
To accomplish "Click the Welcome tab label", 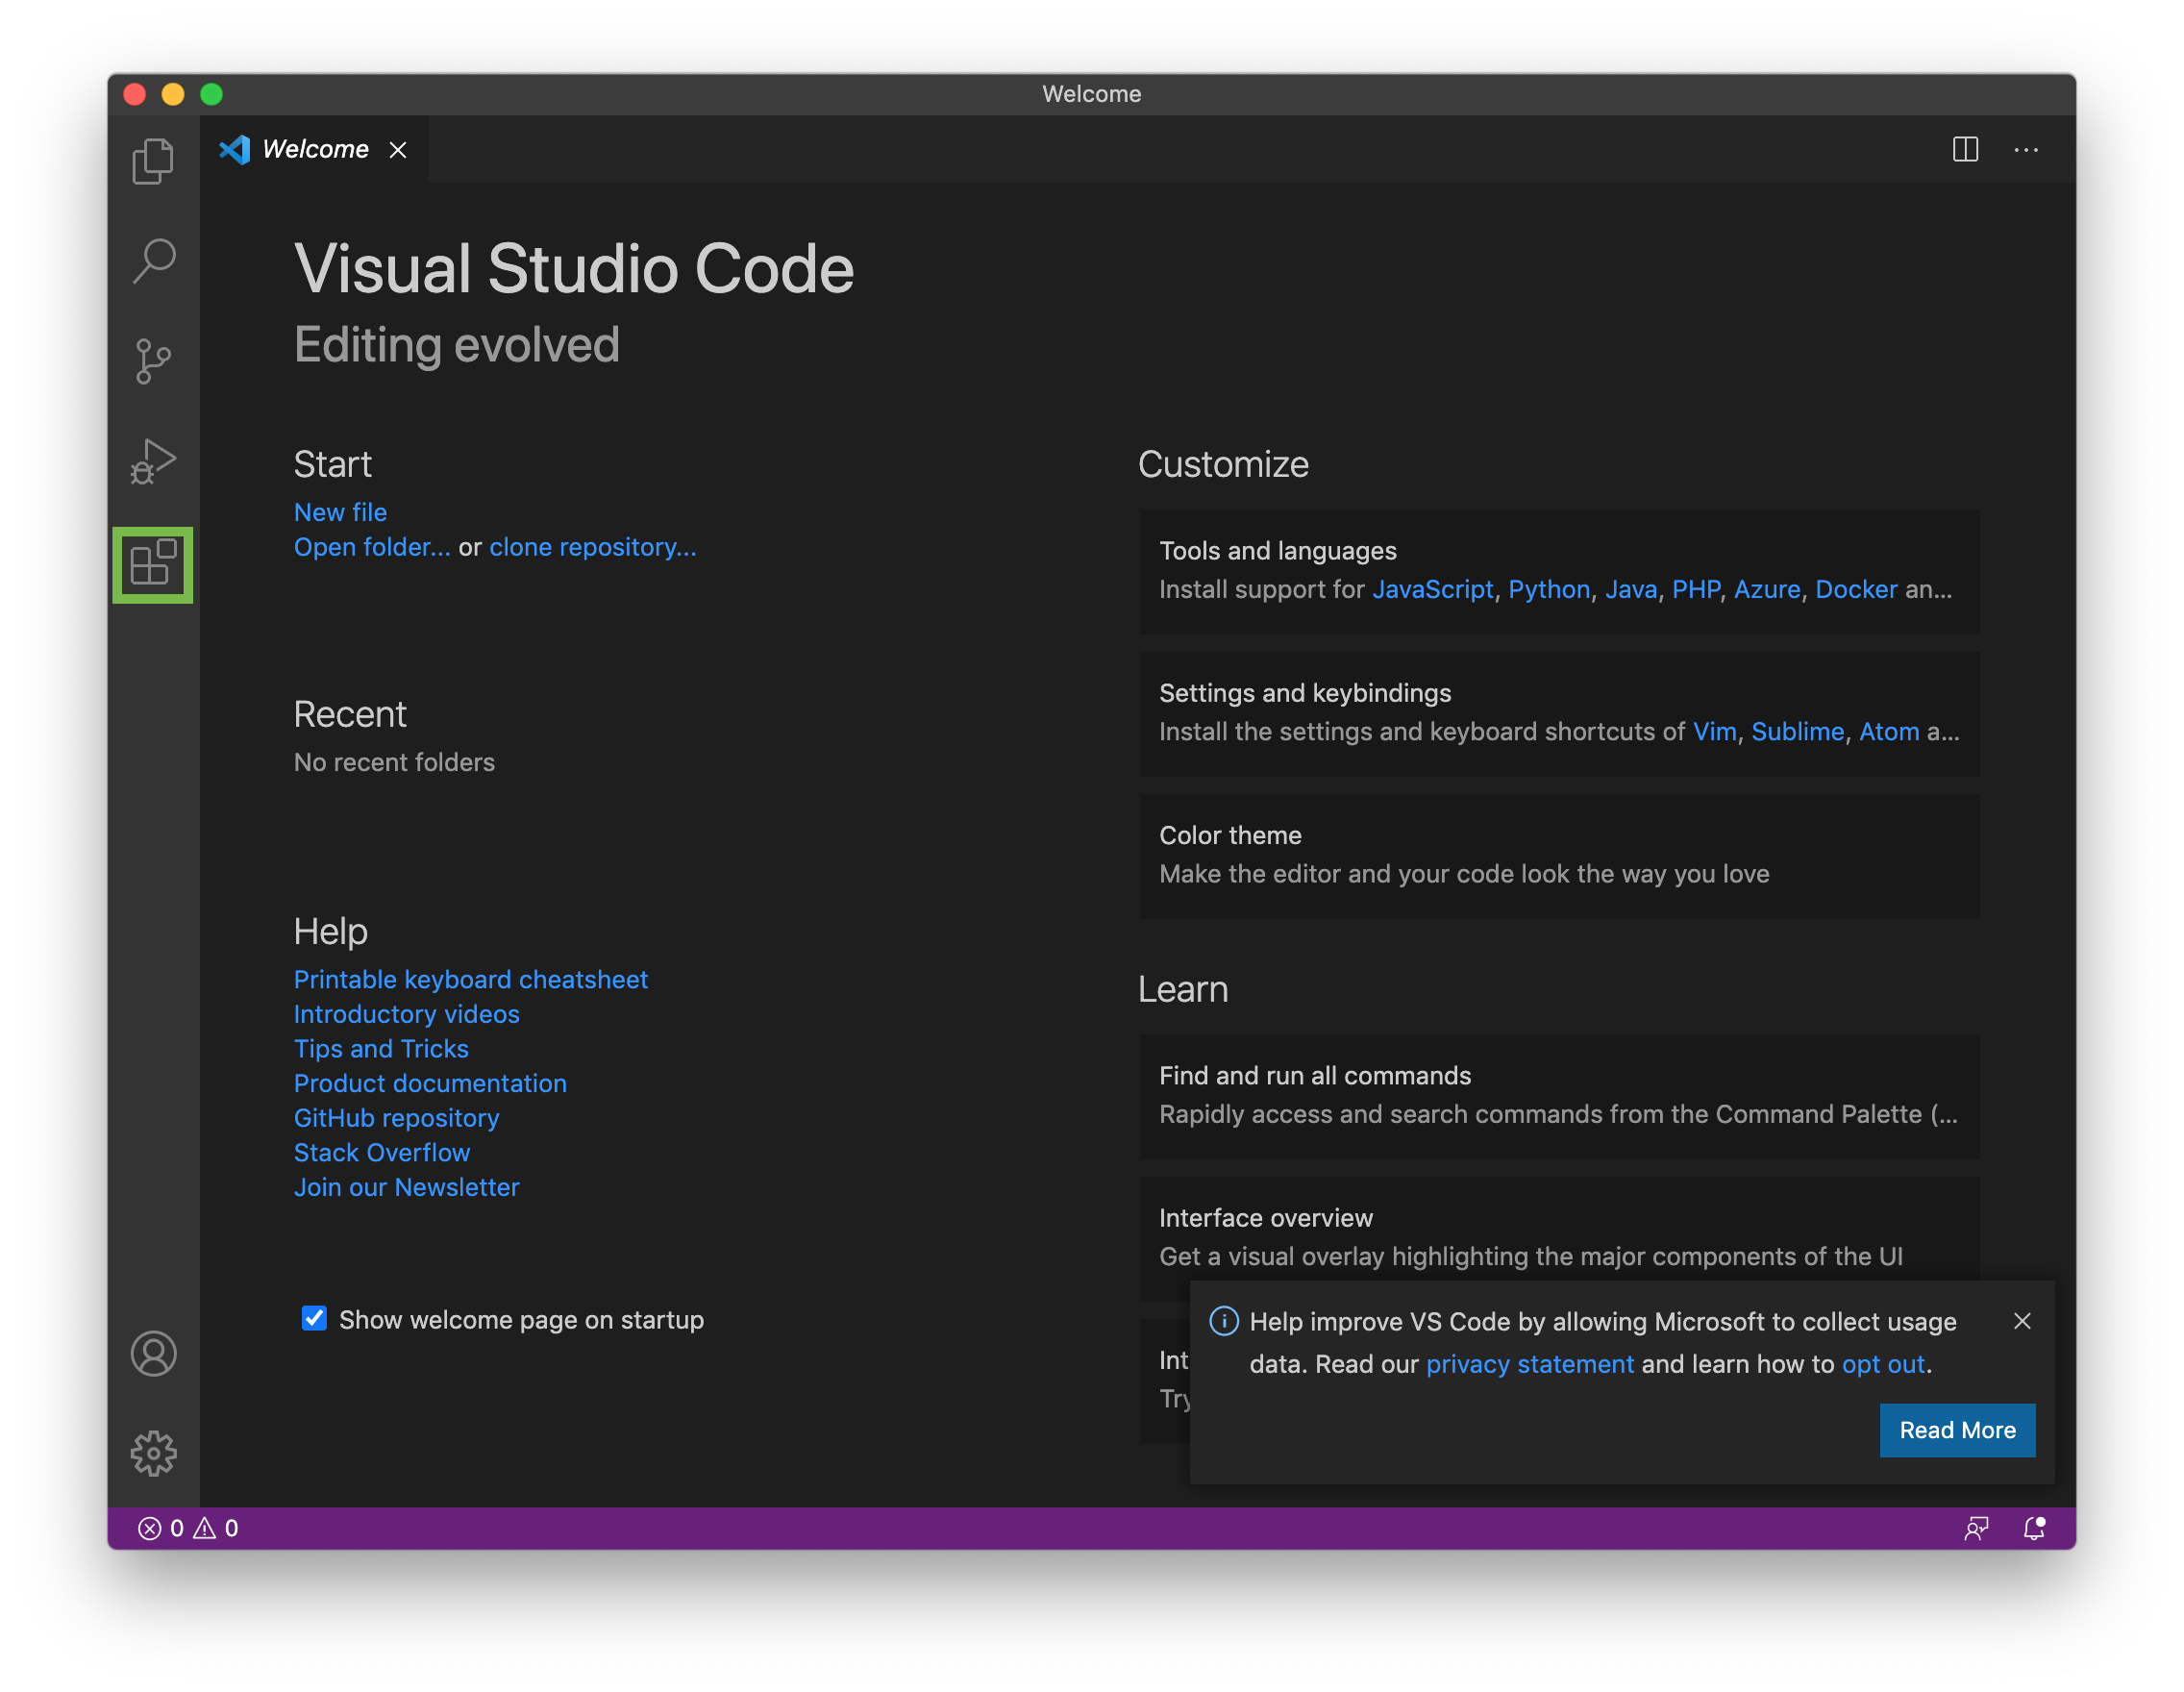I will click(315, 149).
